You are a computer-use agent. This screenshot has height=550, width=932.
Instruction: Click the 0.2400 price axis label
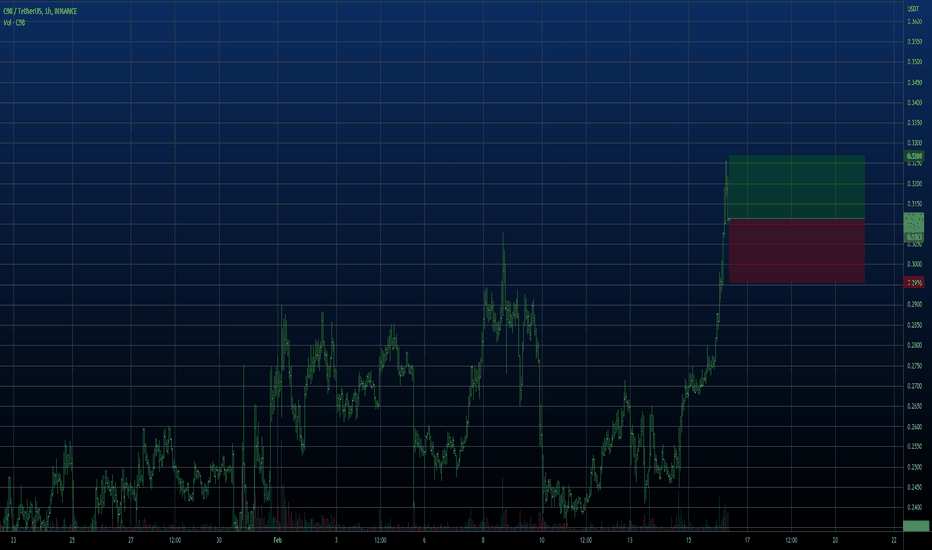point(915,507)
